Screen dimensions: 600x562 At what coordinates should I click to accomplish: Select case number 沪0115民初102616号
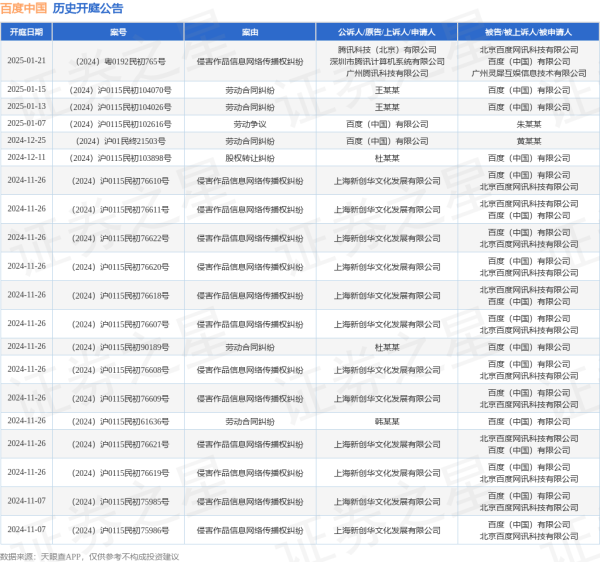[121, 124]
